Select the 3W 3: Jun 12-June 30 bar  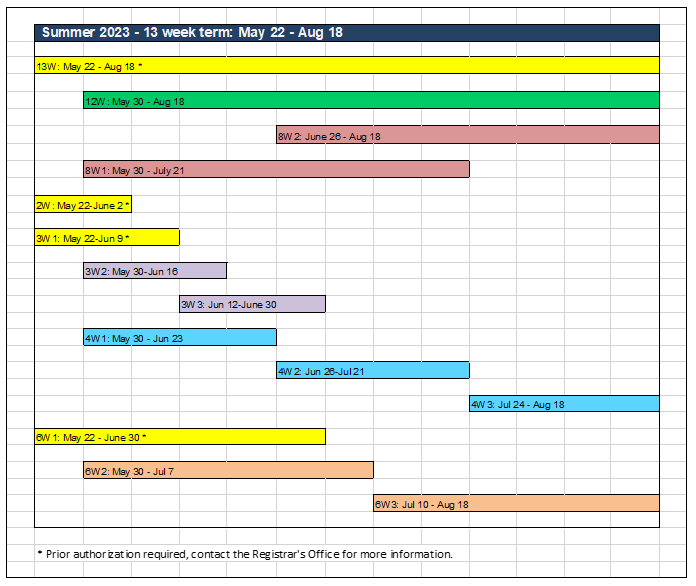(x=252, y=304)
